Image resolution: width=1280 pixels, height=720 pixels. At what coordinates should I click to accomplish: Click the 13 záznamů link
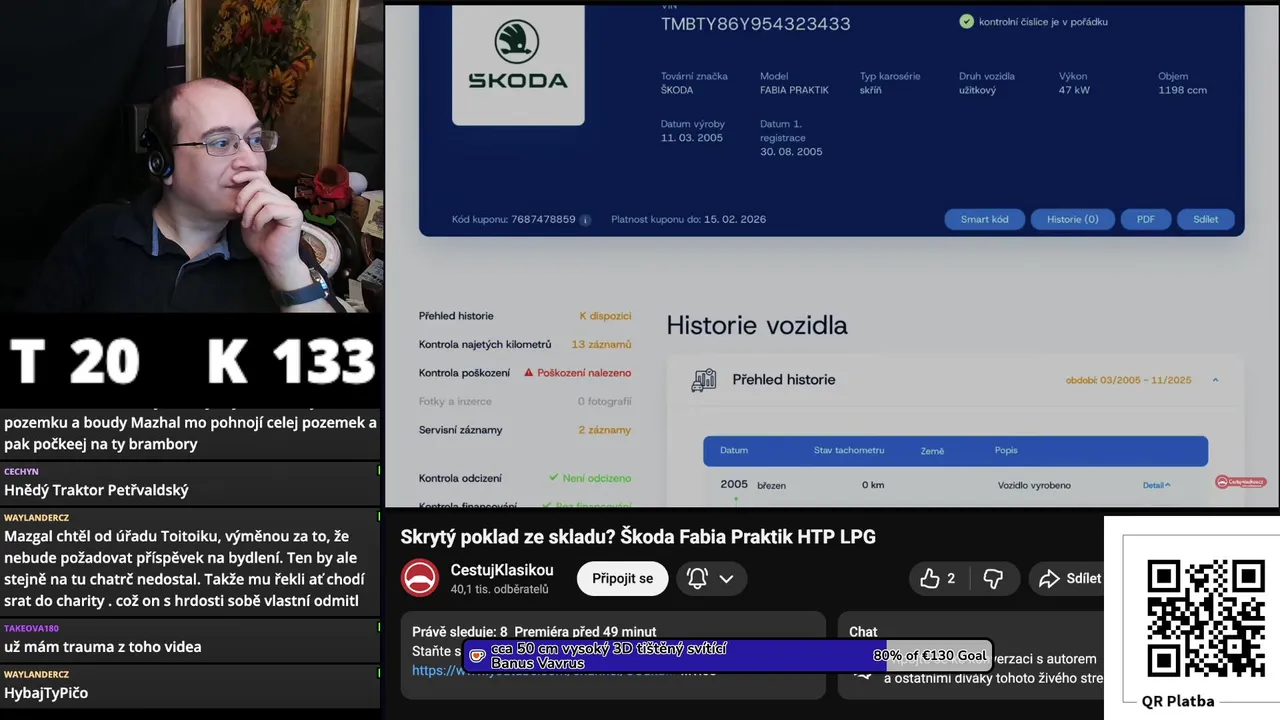[x=601, y=344]
